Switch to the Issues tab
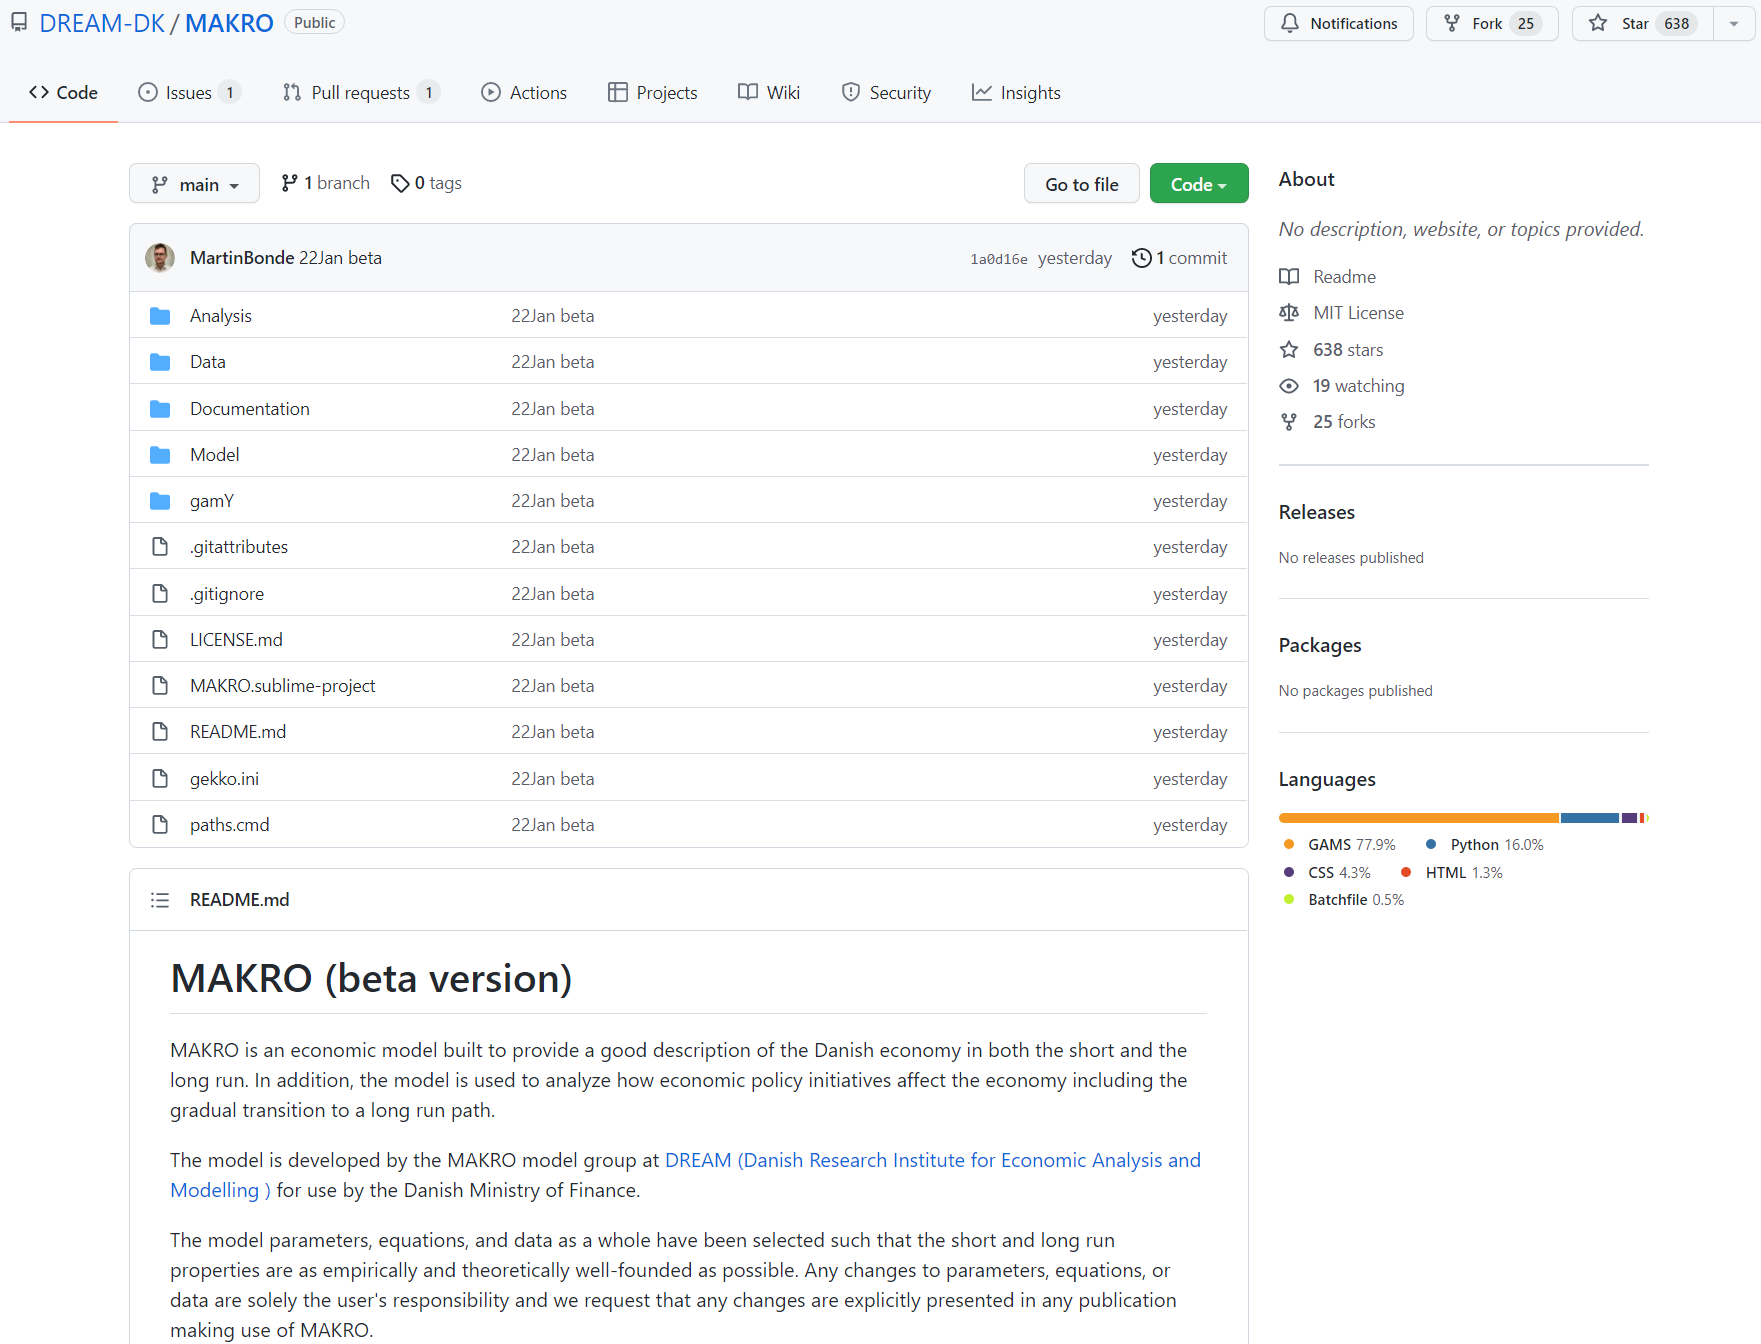 188,93
